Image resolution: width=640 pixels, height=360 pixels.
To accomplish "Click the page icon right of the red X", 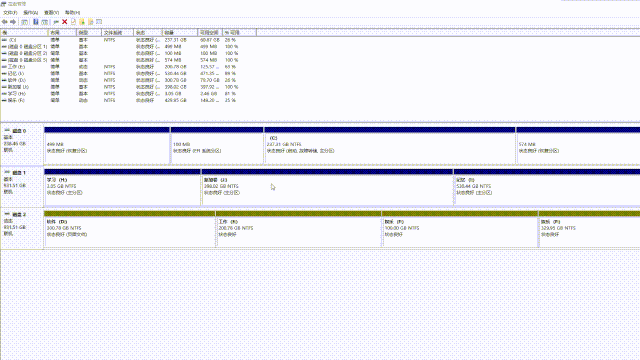I will pos(73,22).
